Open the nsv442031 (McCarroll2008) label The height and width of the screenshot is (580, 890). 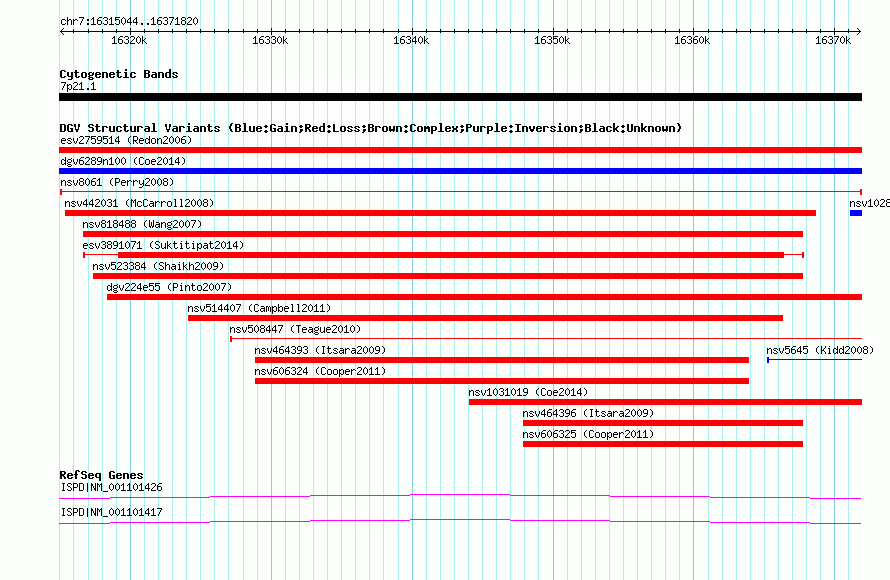[x=139, y=203]
